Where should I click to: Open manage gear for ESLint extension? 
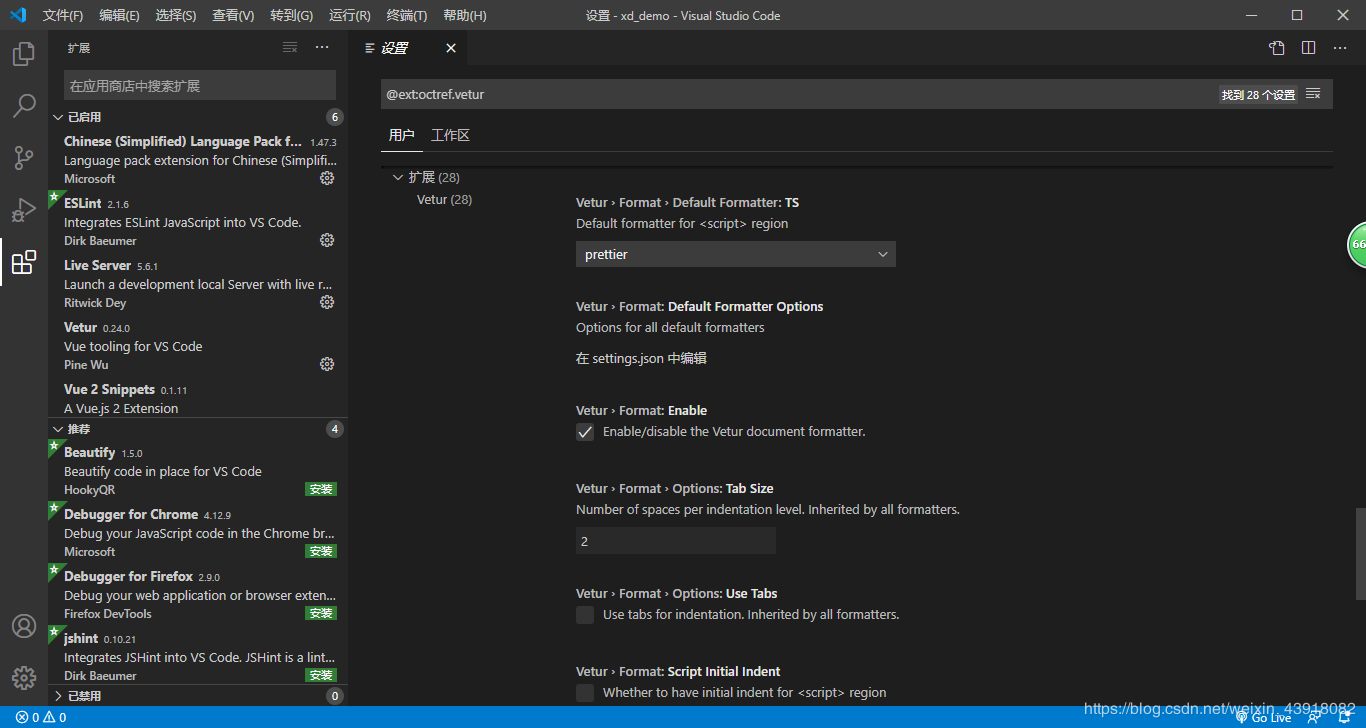click(x=327, y=240)
